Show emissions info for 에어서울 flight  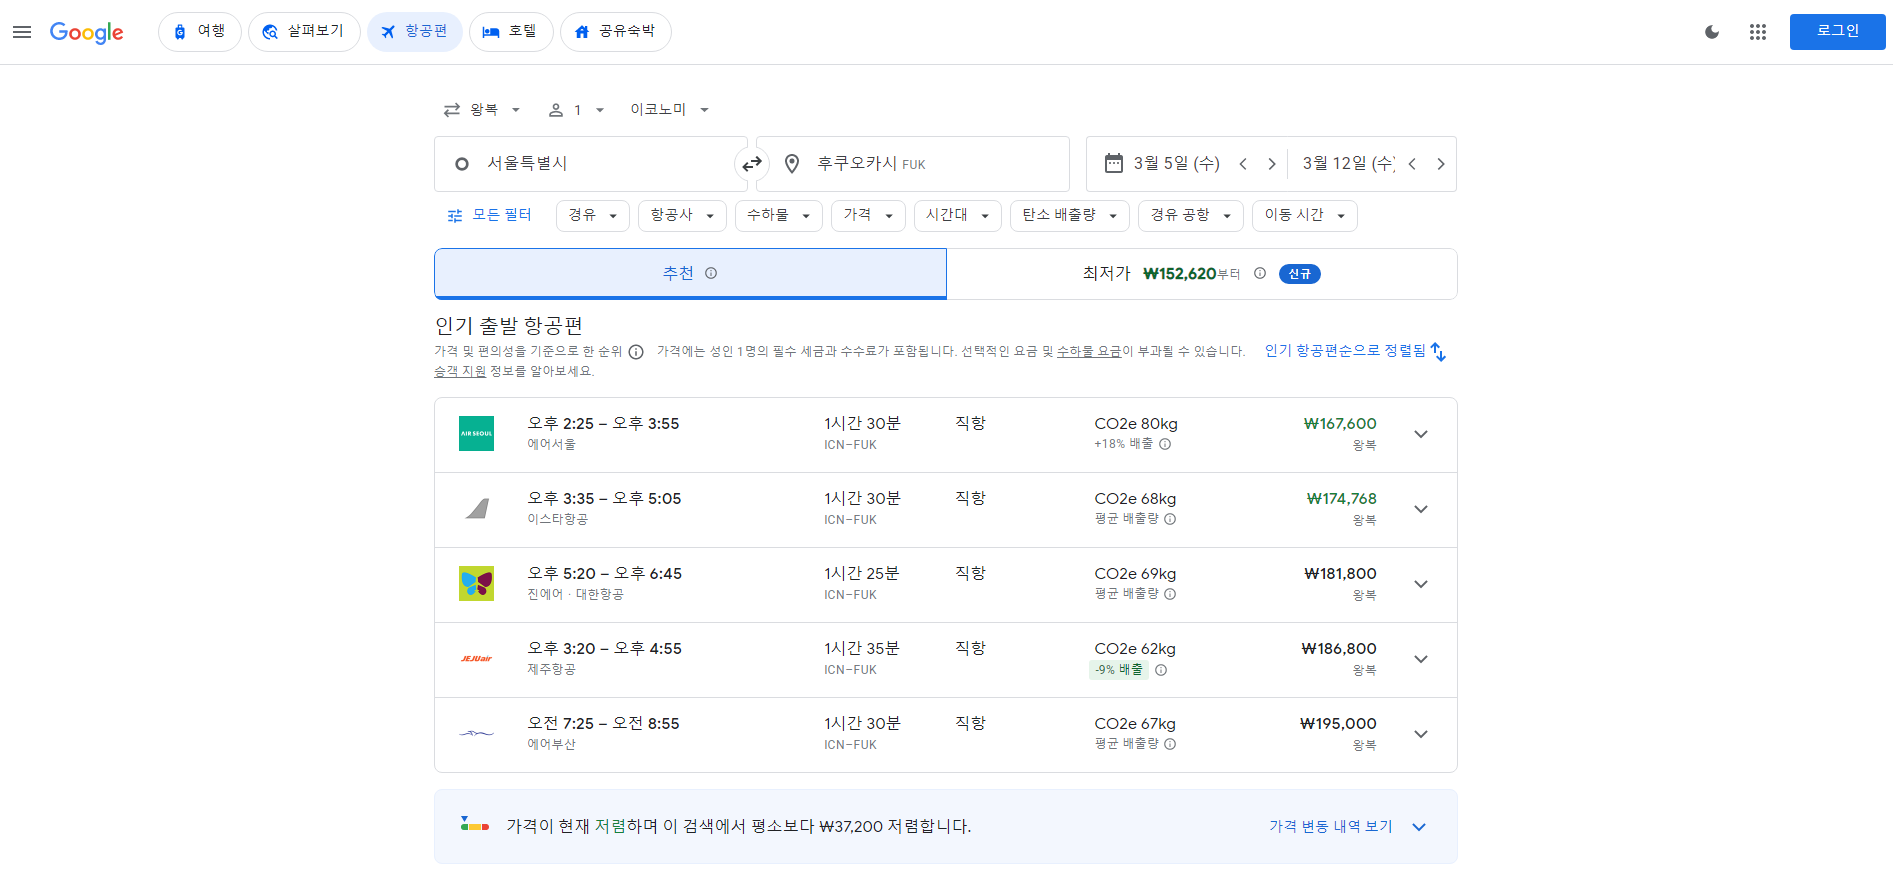pos(1165,444)
